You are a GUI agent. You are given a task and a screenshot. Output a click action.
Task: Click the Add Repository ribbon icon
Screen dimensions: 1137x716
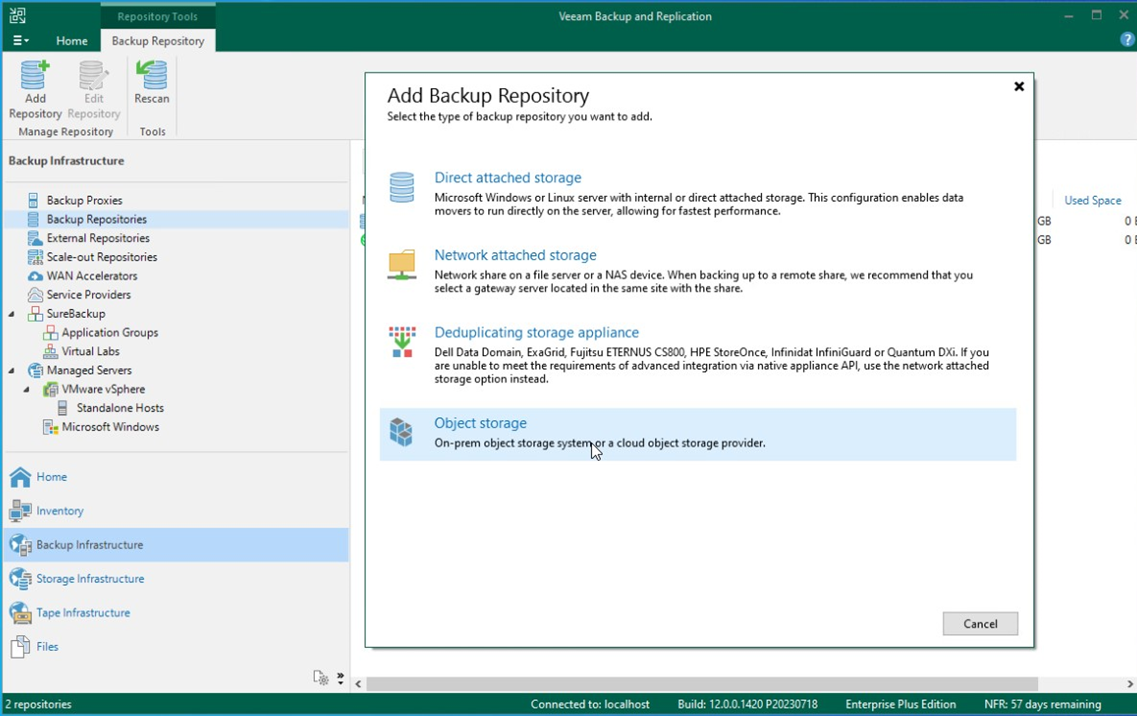pyautogui.click(x=35, y=75)
